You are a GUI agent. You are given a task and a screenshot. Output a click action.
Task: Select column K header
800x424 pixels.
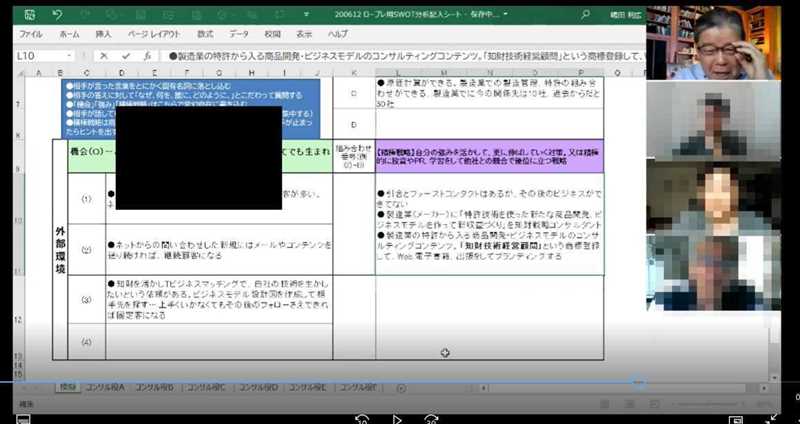tap(354, 73)
